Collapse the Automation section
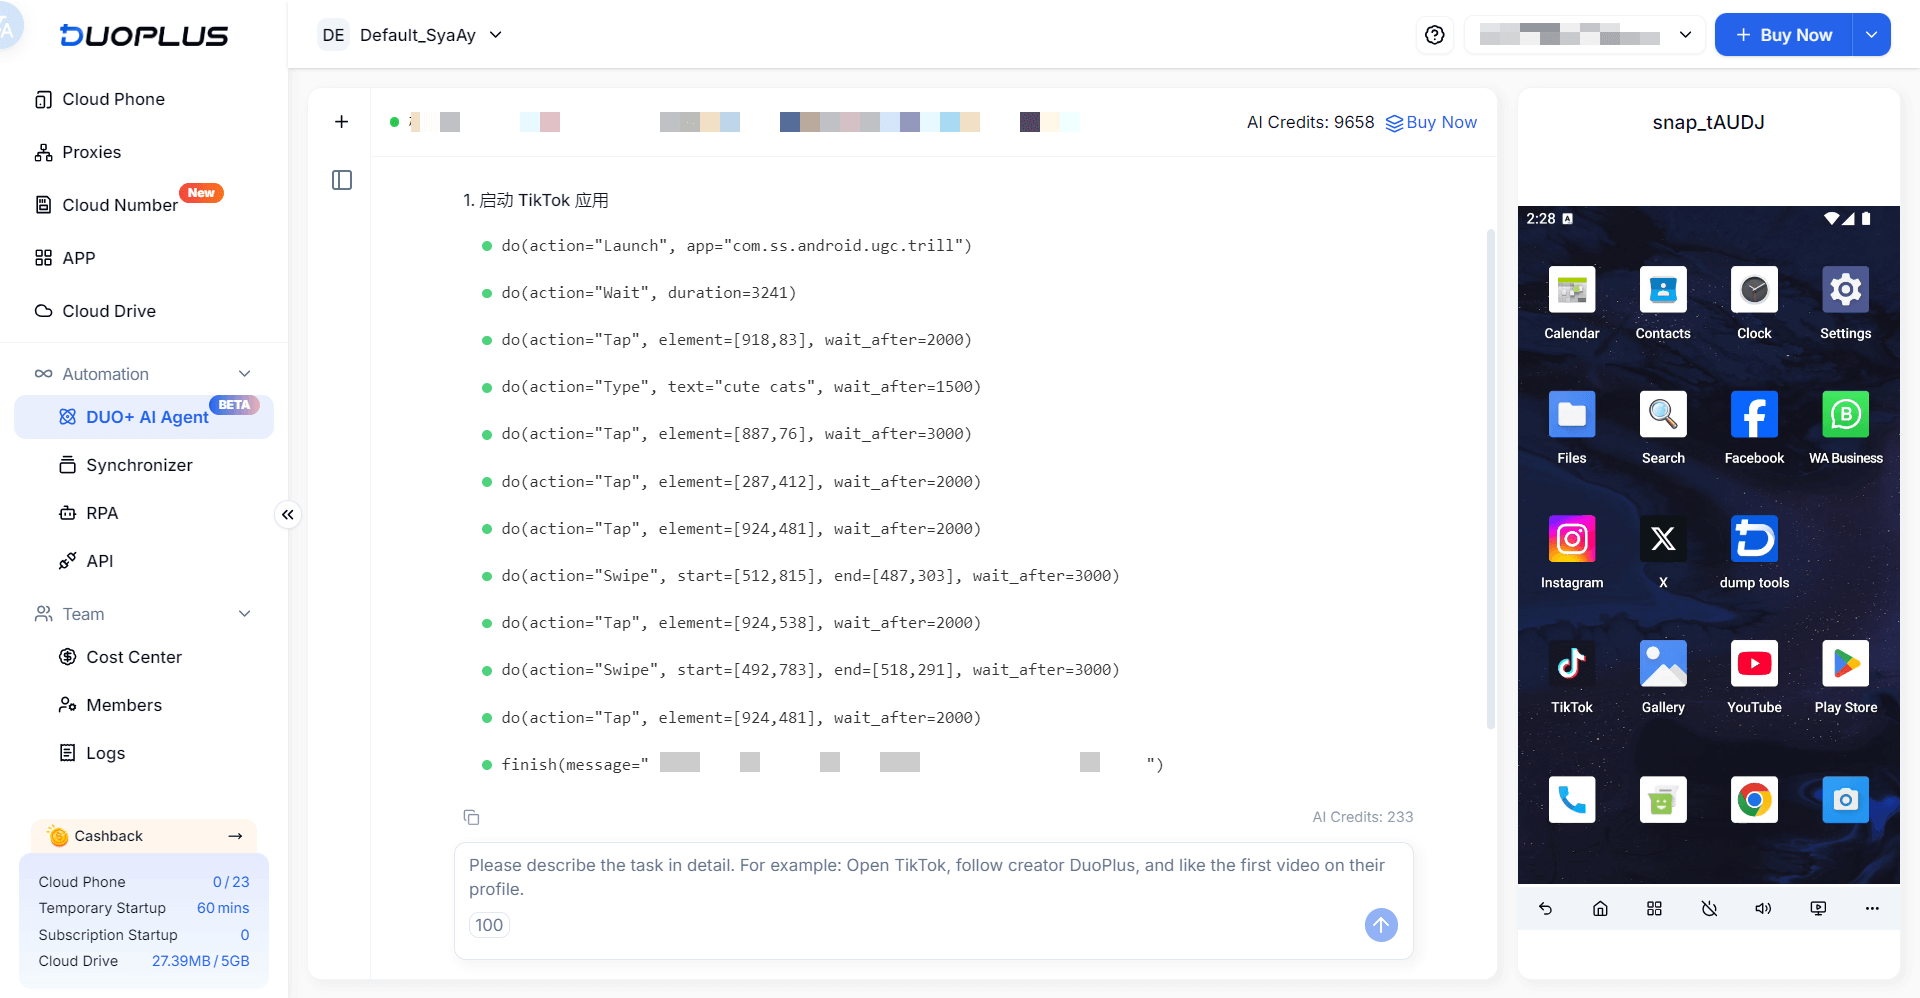This screenshot has width=1920, height=998. (x=244, y=374)
